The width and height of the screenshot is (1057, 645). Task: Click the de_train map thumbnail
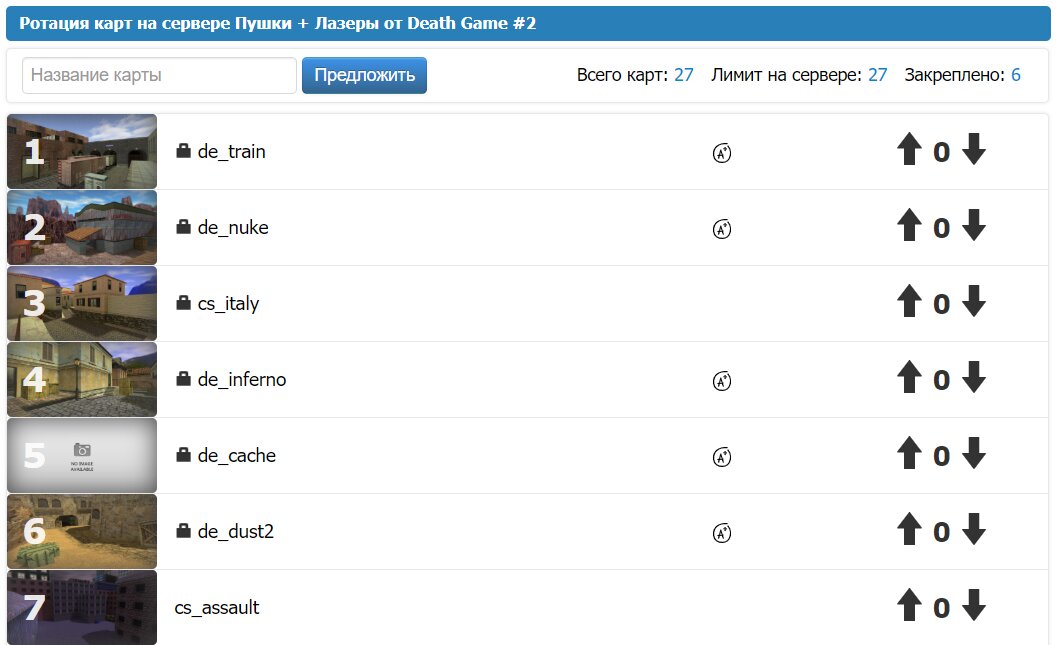click(82, 151)
